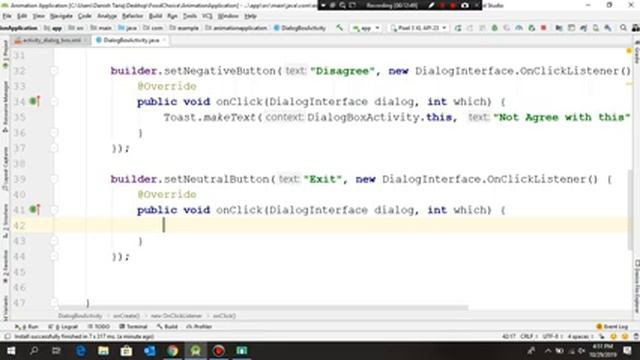Open the Event Log panel
640x360 pixels.
(612, 327)
